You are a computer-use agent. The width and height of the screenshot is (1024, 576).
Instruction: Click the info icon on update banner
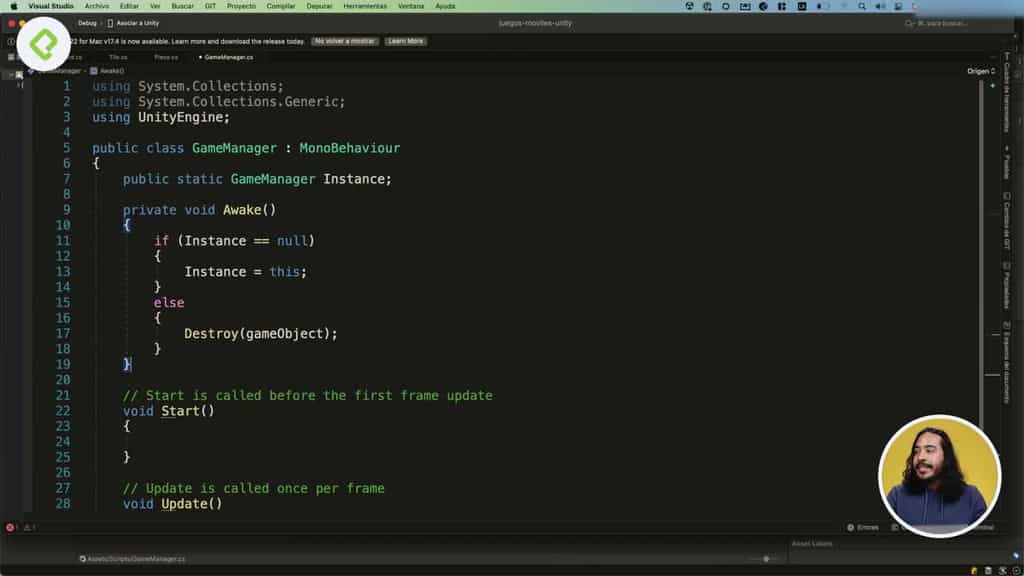pyautogui.click(x=11, y=42)
